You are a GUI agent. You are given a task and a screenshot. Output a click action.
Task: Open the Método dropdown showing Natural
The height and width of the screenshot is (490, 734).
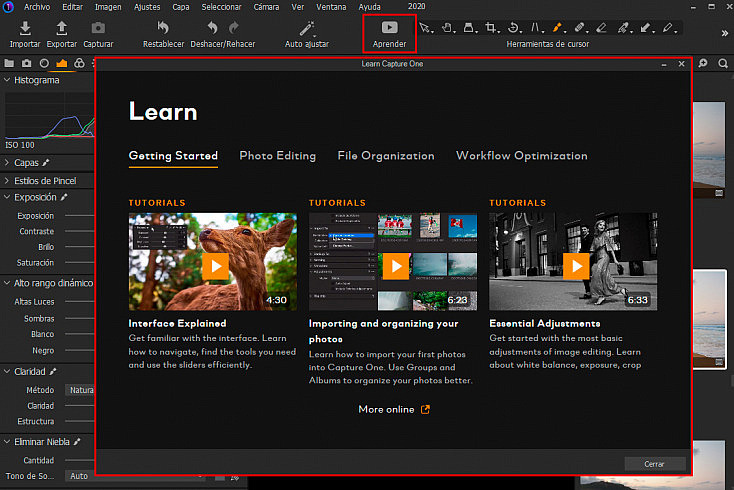[x=80, y=390]
